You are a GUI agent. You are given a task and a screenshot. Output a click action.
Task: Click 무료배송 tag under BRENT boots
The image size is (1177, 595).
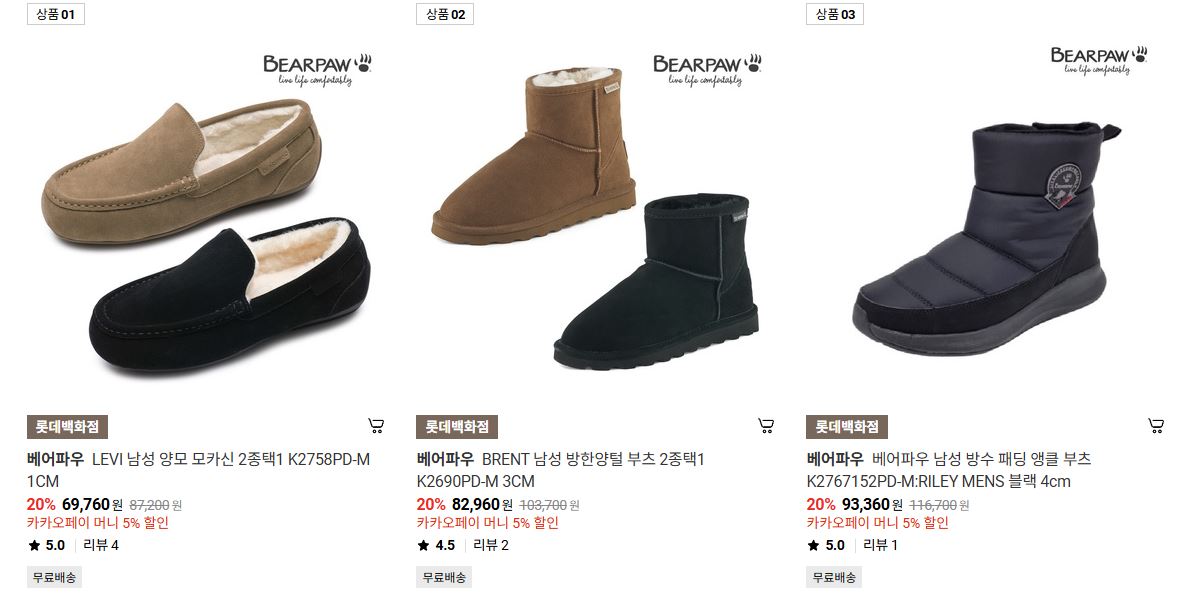pyautogui.click(x=444, y=578)
